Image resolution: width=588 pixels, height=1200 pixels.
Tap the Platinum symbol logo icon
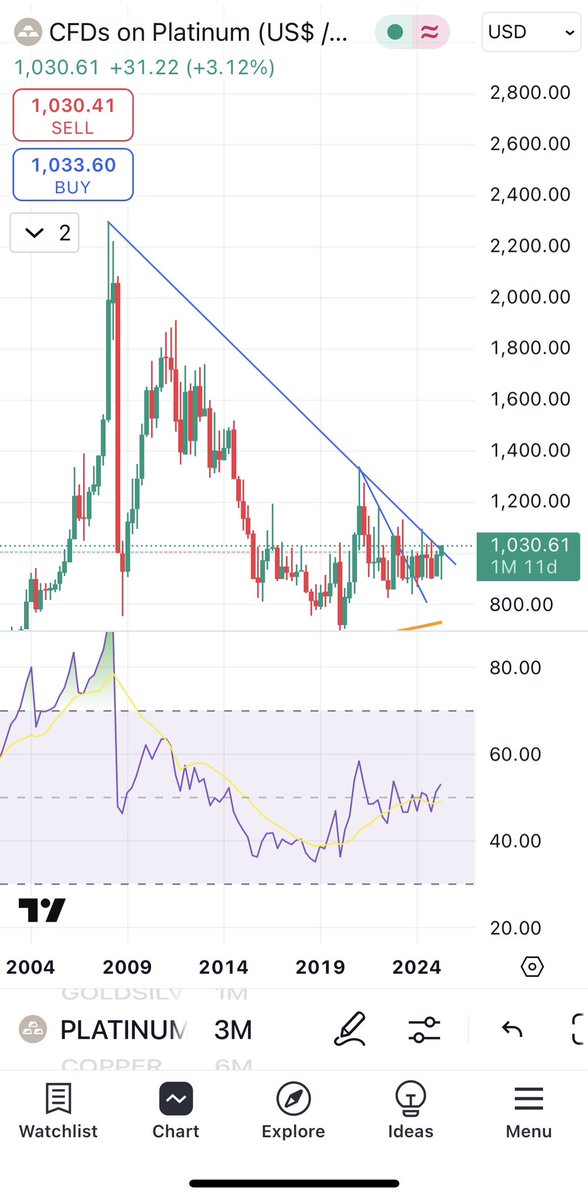point(26,33)
